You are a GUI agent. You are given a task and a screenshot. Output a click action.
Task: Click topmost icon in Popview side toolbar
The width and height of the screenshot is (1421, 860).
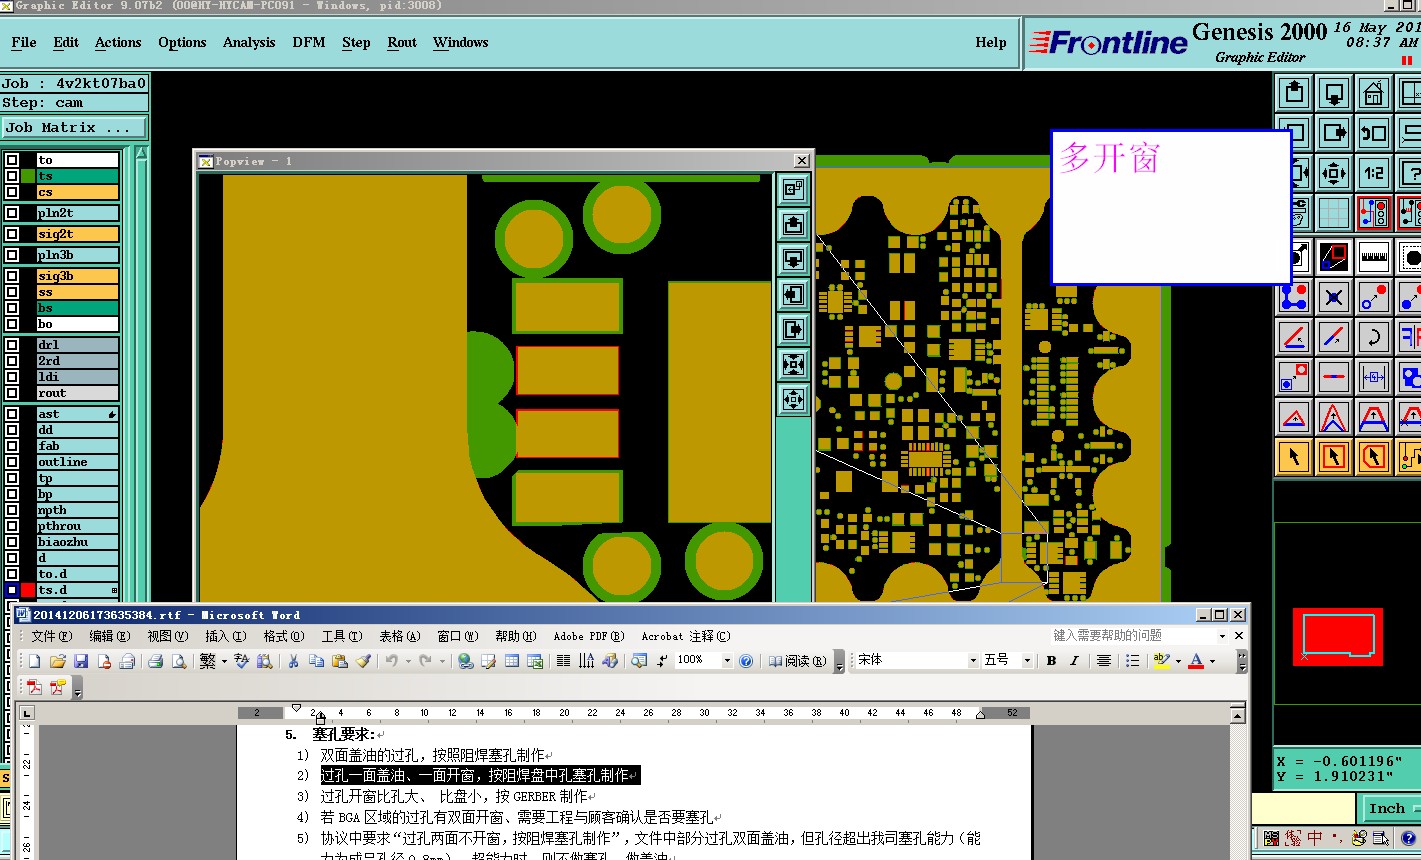[x=793, y=189]
